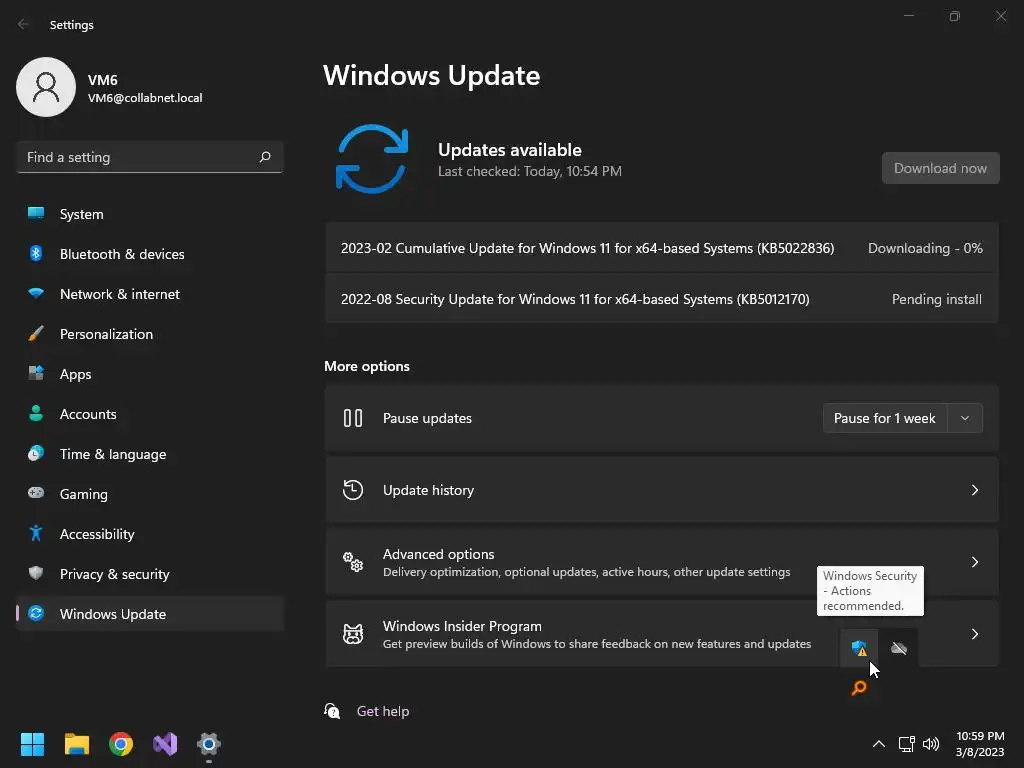Click the Downloading - 0% status
Screen dimensions: 1024x768
tap(925, 248)
